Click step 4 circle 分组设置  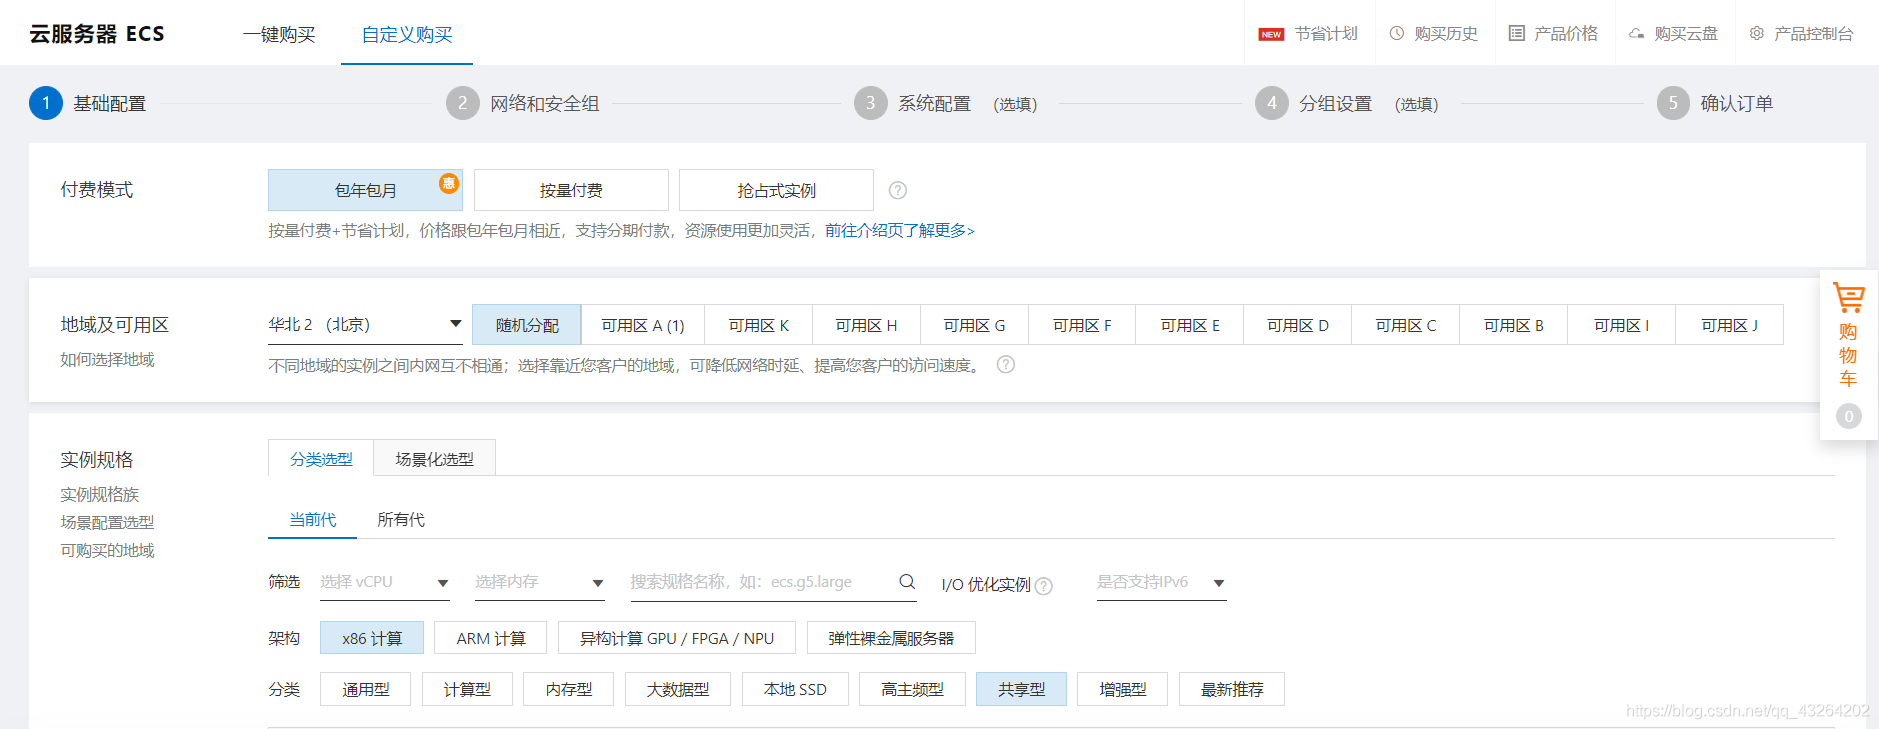pos(1272,103)
